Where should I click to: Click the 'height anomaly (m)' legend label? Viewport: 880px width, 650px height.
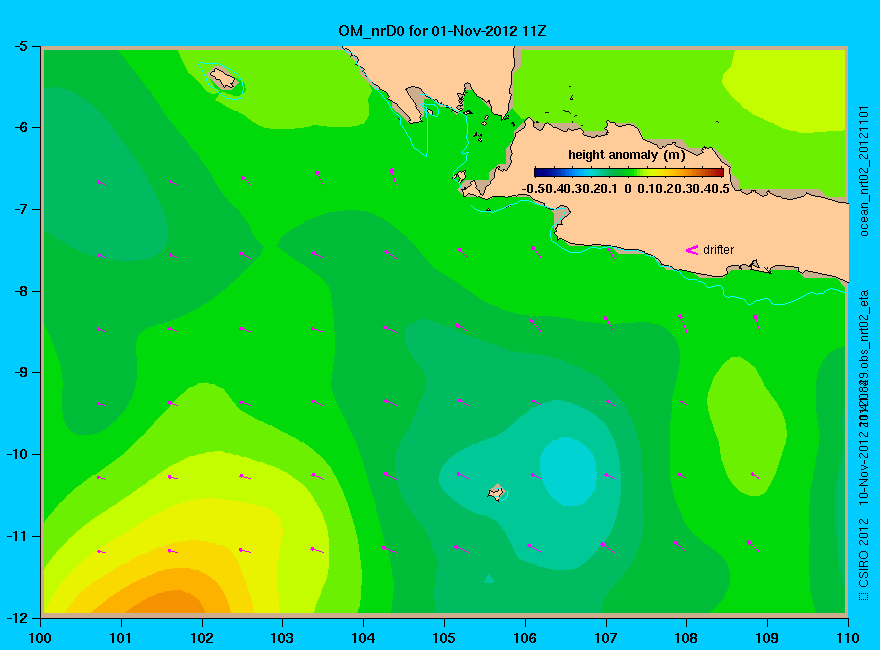click(x=626, y=155)
